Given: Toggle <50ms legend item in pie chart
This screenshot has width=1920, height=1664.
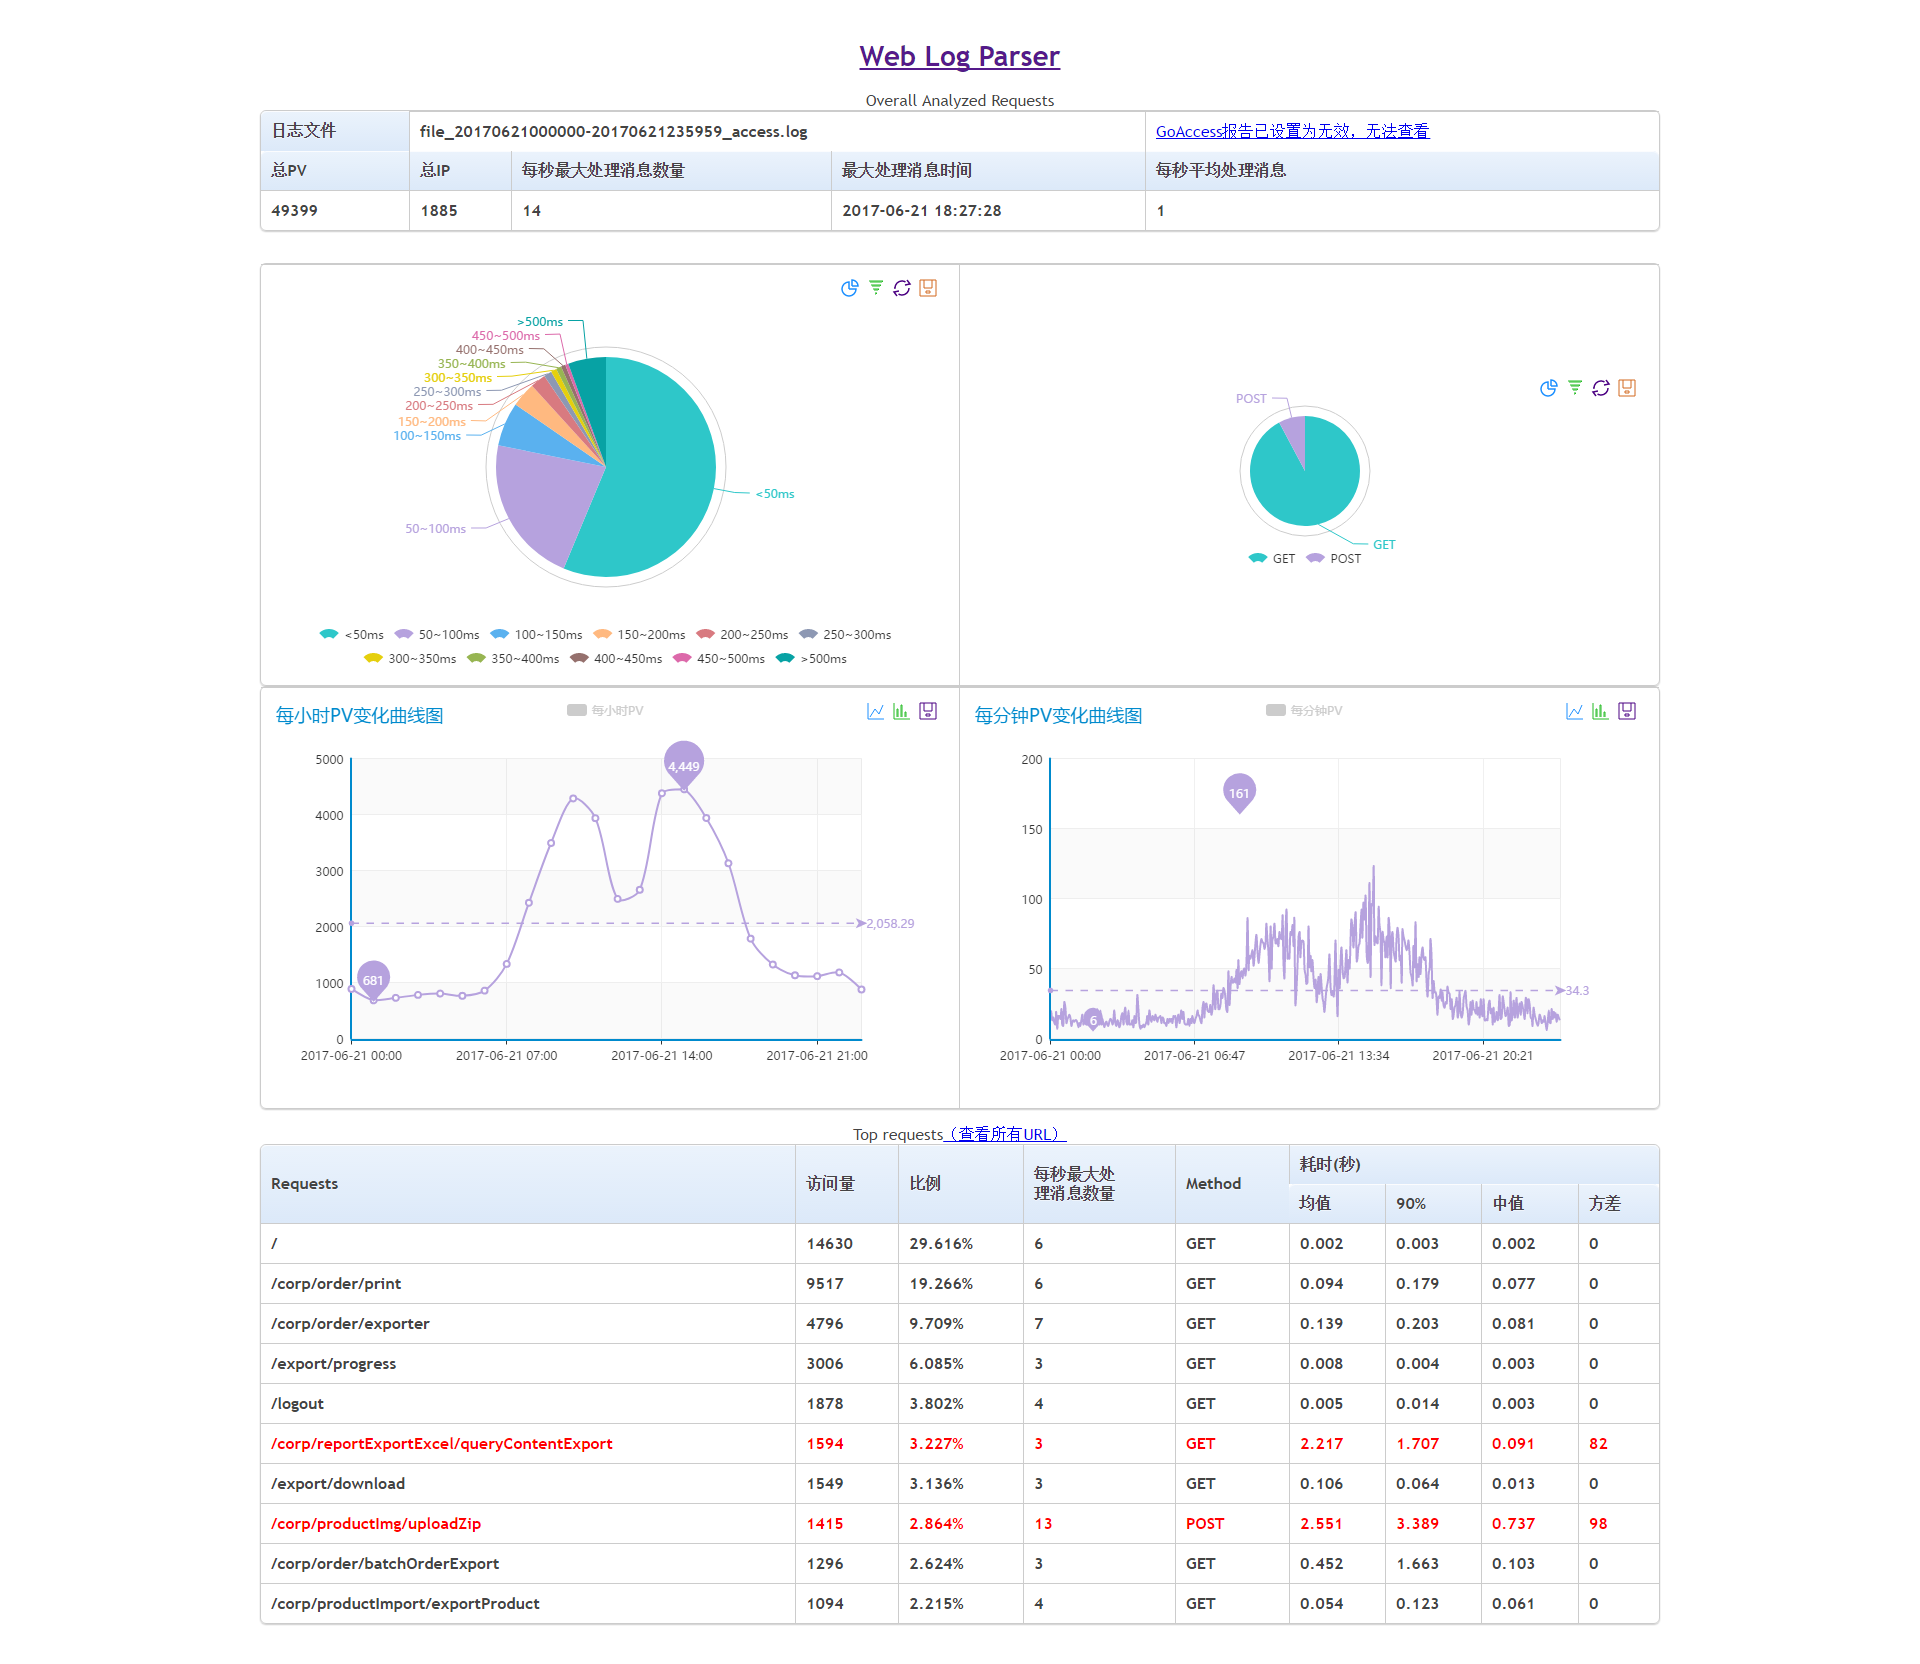Looking at the screenshot, I should pyautogui.click(x=352, y=635).
